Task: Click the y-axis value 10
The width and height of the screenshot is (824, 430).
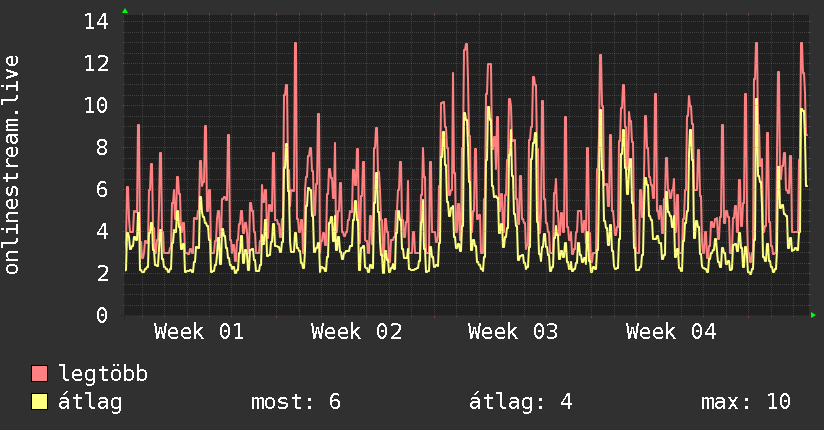Action: [96, 106]
